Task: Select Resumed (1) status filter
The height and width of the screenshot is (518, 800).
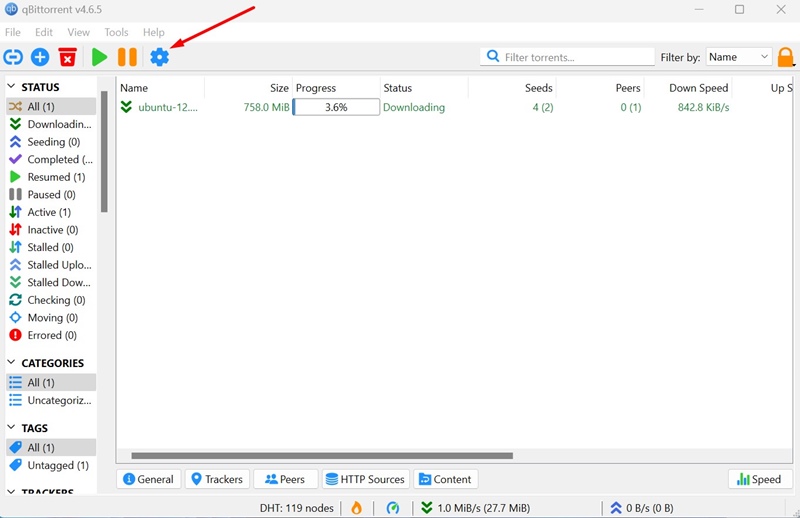Action: (51, 177)
